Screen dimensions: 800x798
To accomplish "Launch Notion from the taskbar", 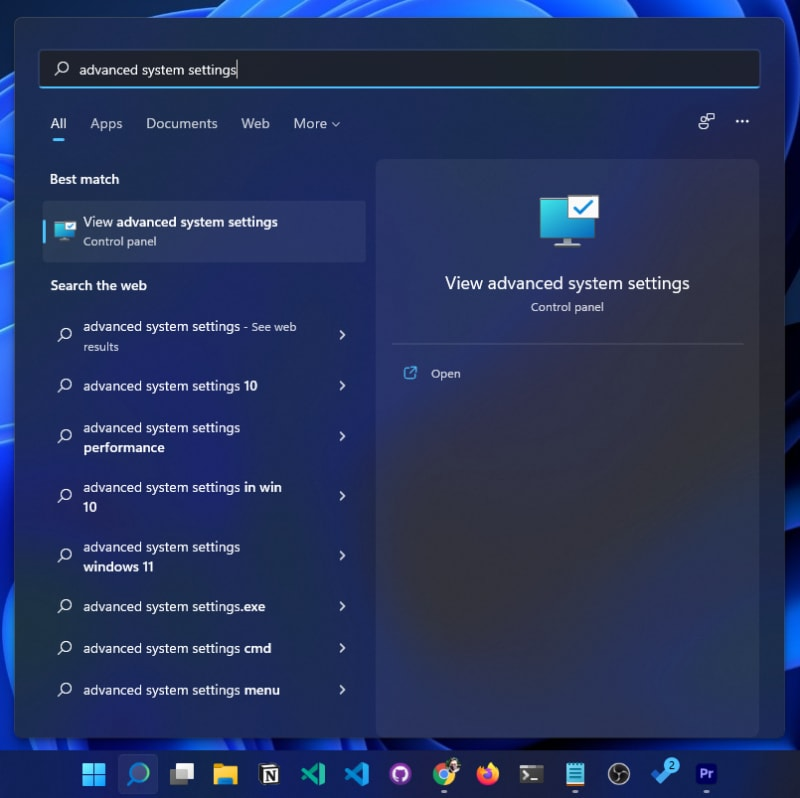I will pos(269,774).
